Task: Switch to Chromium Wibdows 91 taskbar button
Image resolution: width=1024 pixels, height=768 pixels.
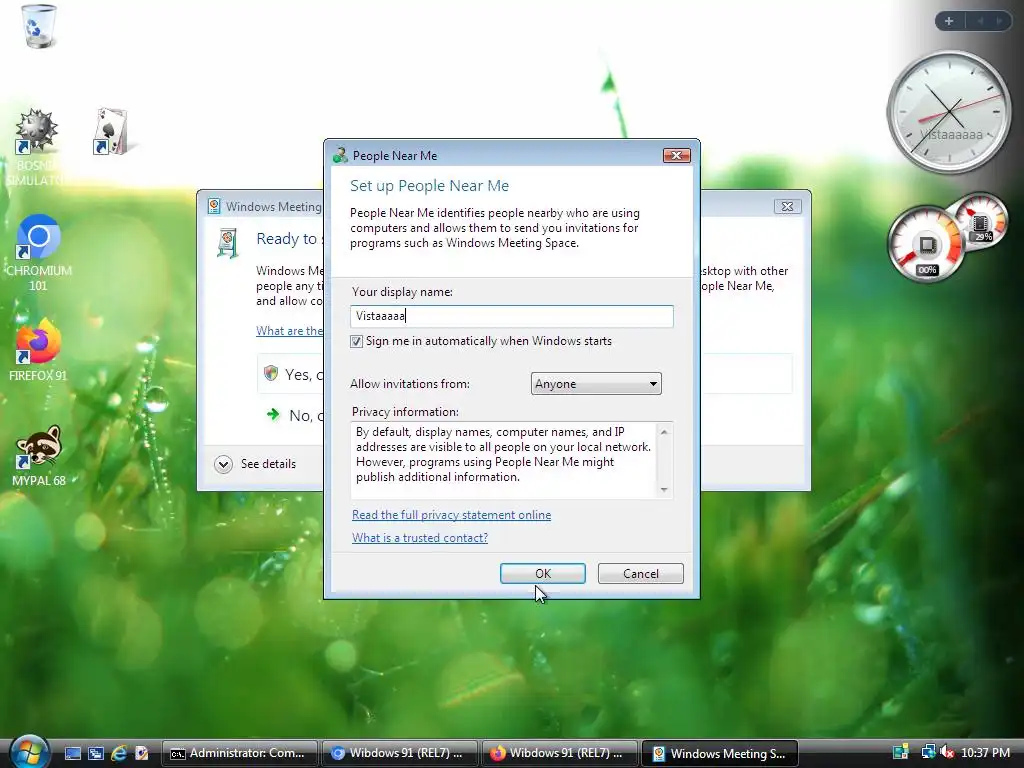Action: click(400, 753)
